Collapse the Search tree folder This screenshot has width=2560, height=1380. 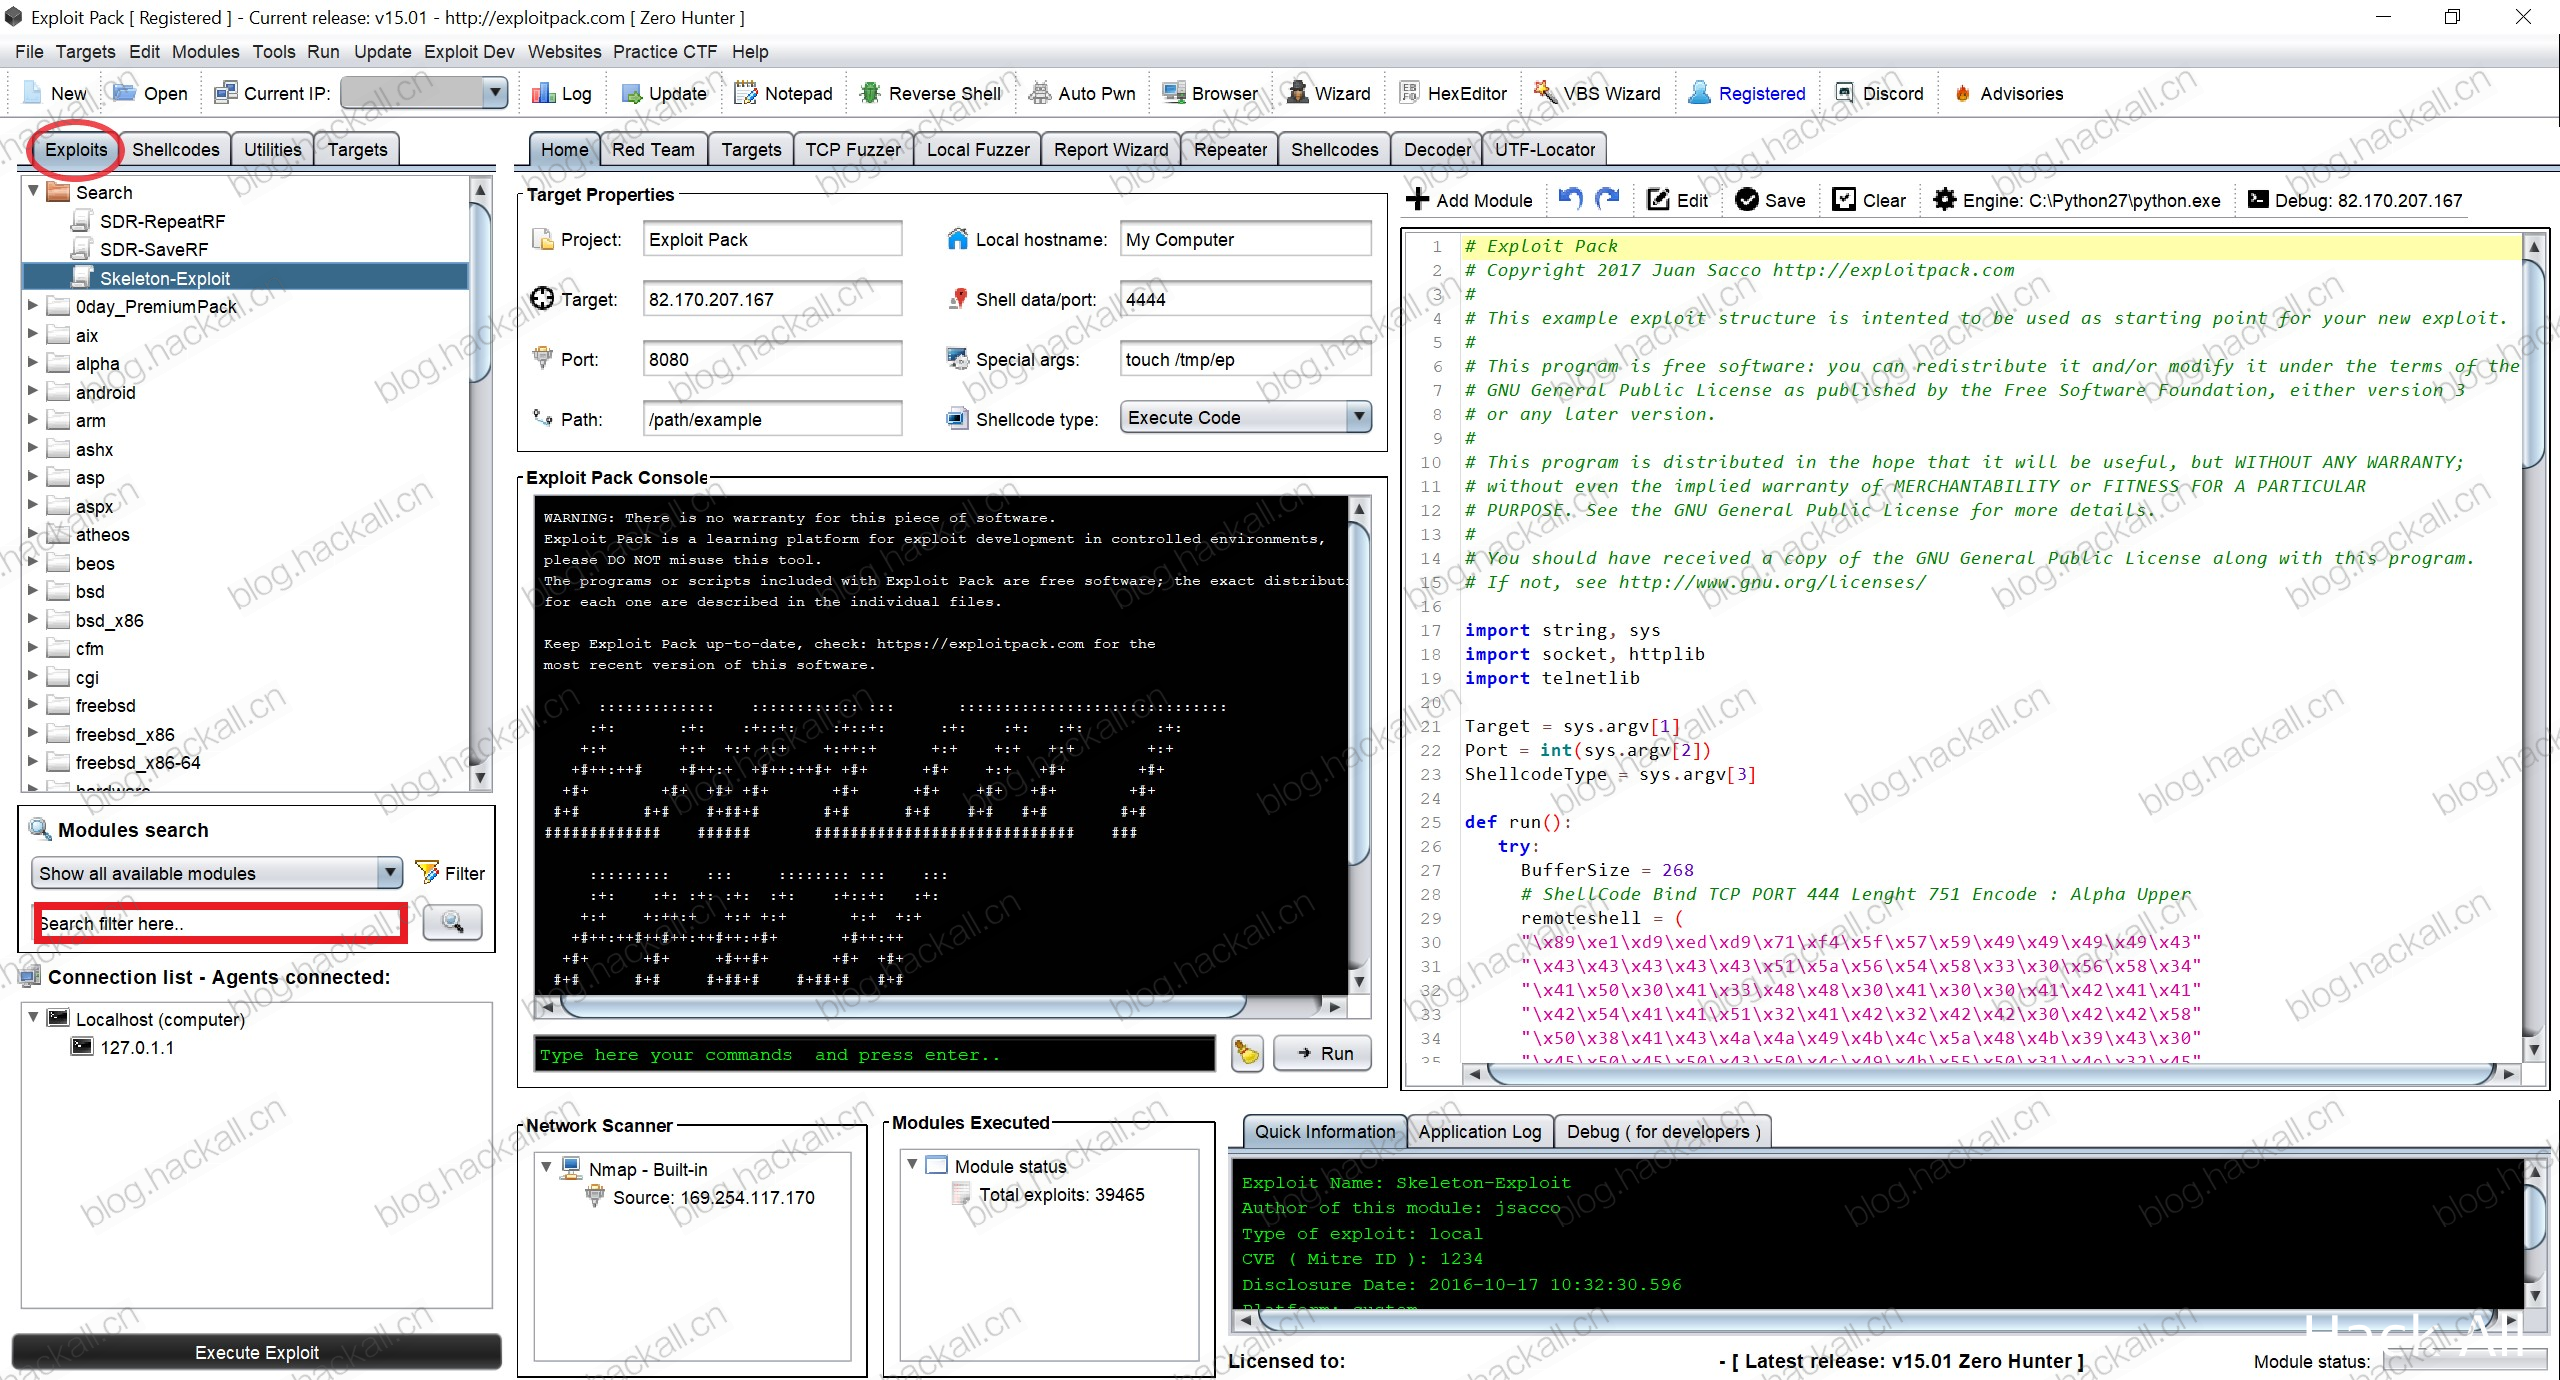point(33,190)
